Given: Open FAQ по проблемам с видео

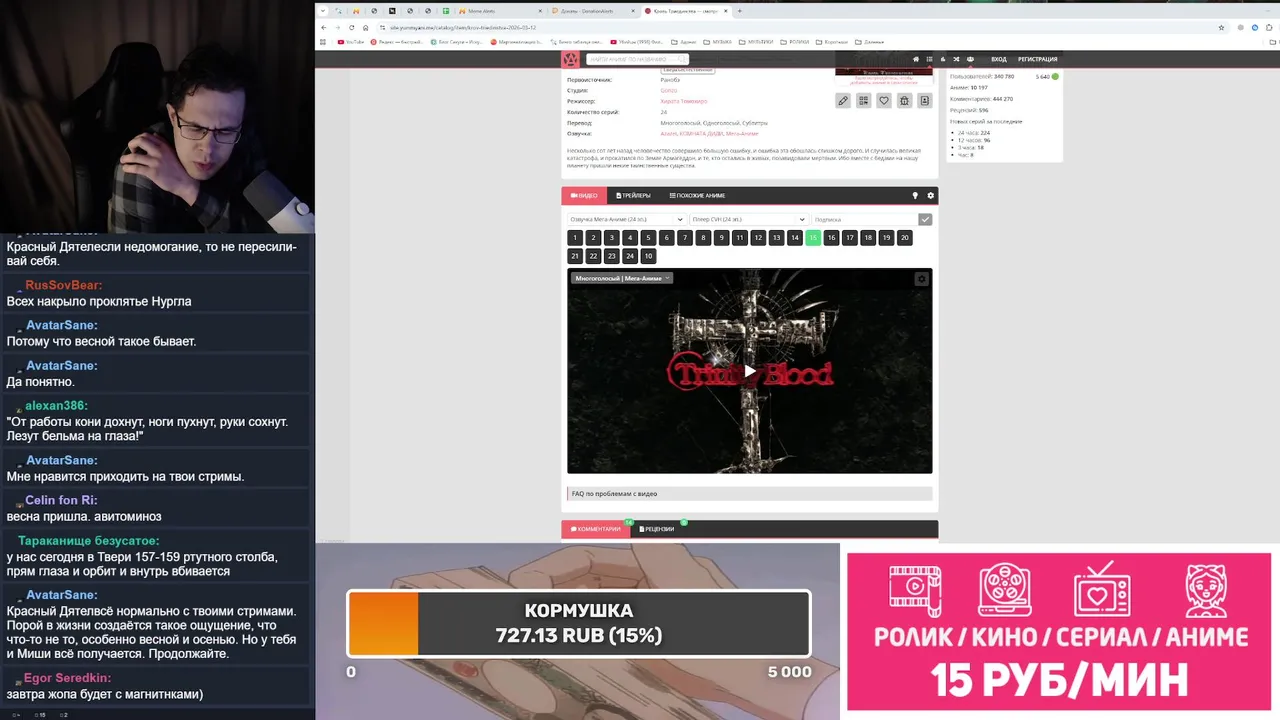Looking at the screenshot, I should click(750, 494).
